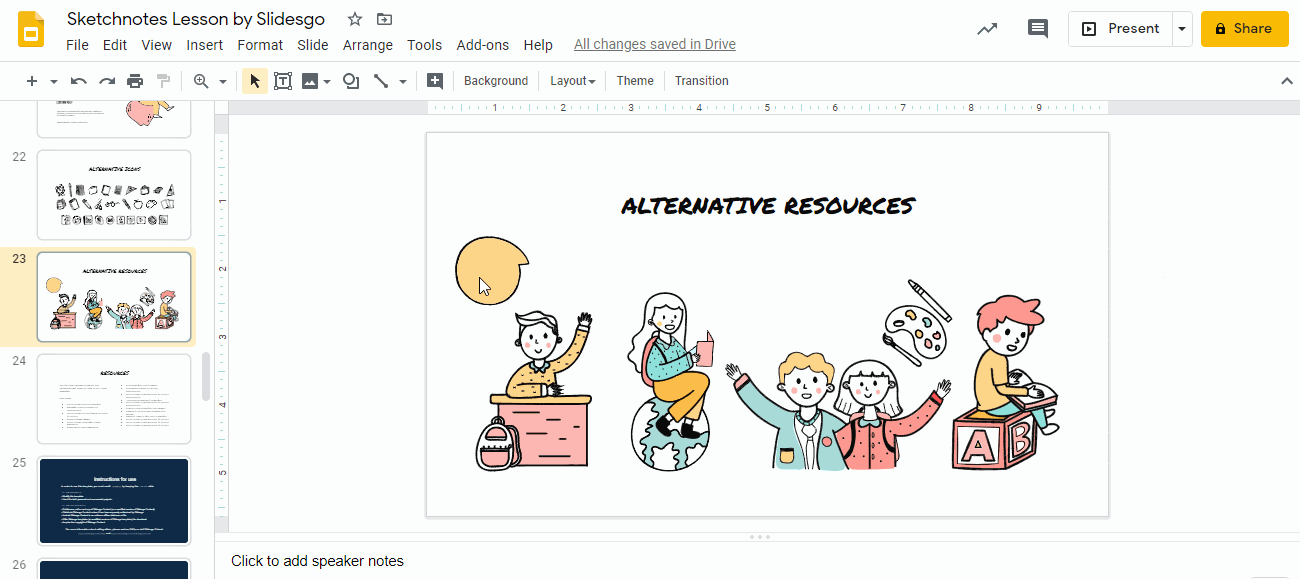Select the yellow circle shape on slide
This screenshot has width=1300, height=579.
(x=492, y=270)
